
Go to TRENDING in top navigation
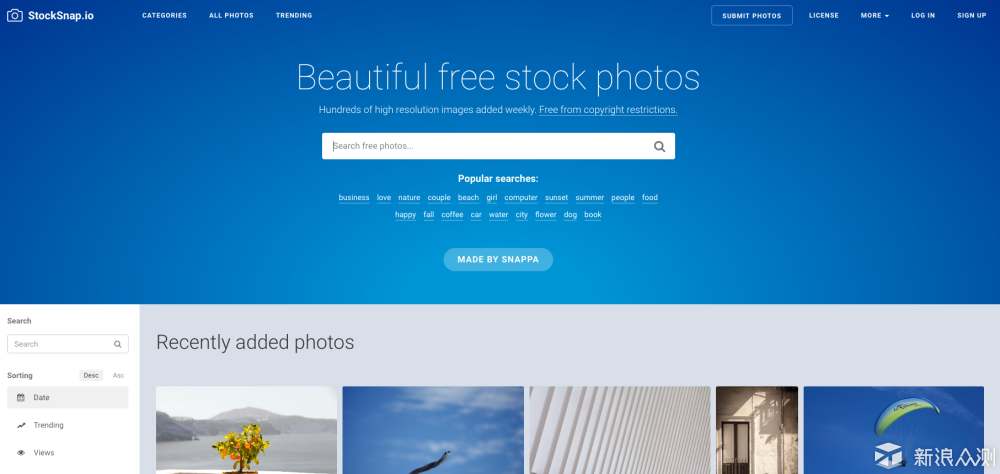294,15
